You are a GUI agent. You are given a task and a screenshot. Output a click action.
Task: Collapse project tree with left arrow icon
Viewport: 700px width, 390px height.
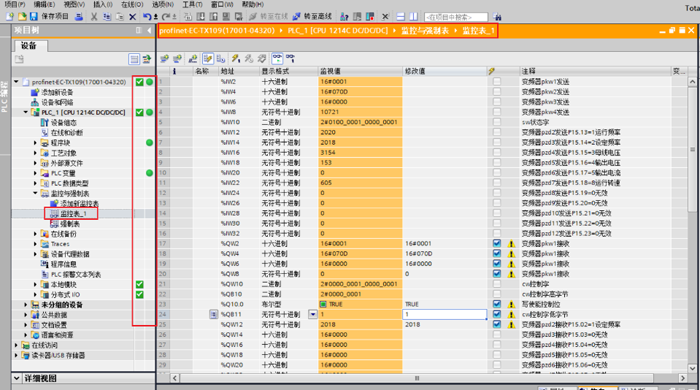[149, 30]
